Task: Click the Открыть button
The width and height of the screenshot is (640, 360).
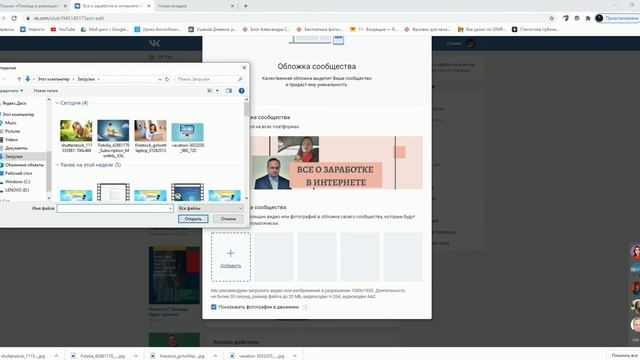Action: [x=193, y=219]
